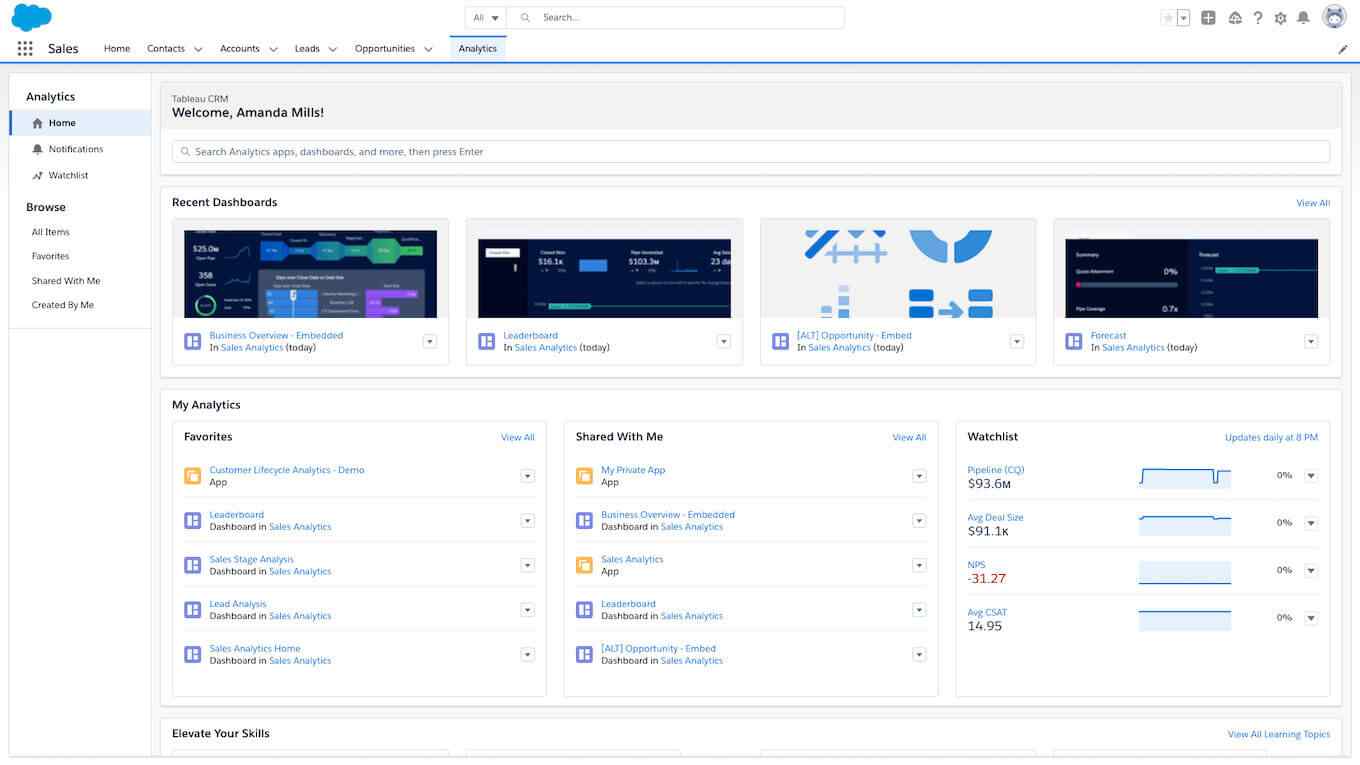1360x765 pixels.
Task: Click the Favorites star icon in header
Action: [x=1167, y=18]
